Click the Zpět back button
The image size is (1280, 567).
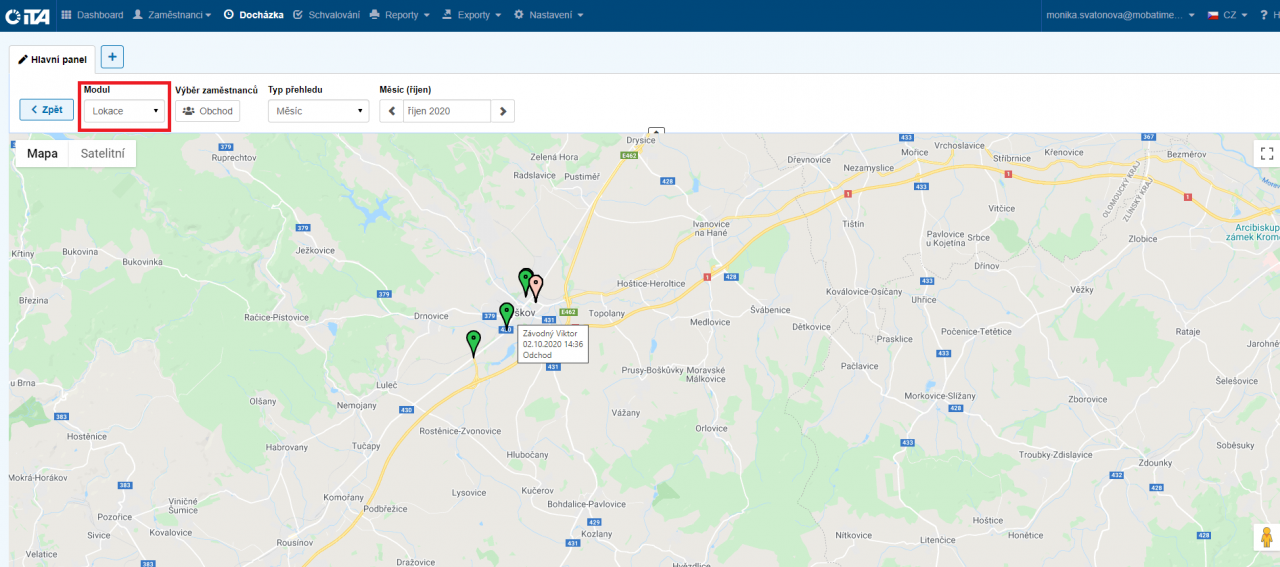(46, 110)
